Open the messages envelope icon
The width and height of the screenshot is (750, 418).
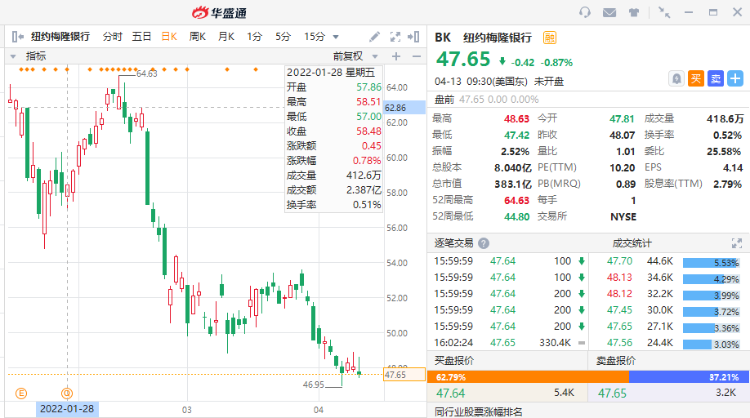tap(609, 12)
